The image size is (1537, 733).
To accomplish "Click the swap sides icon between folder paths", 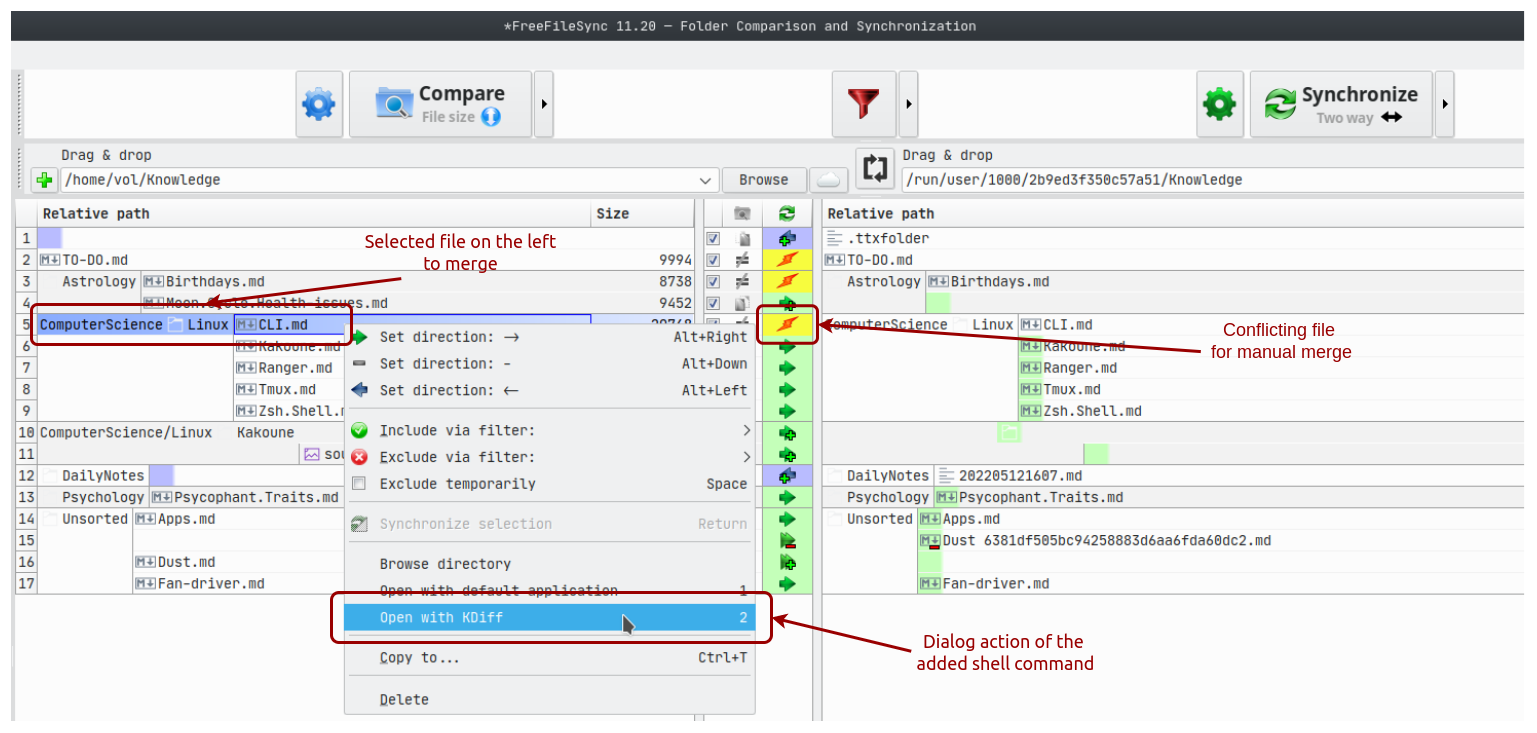I will coord(875,168).
